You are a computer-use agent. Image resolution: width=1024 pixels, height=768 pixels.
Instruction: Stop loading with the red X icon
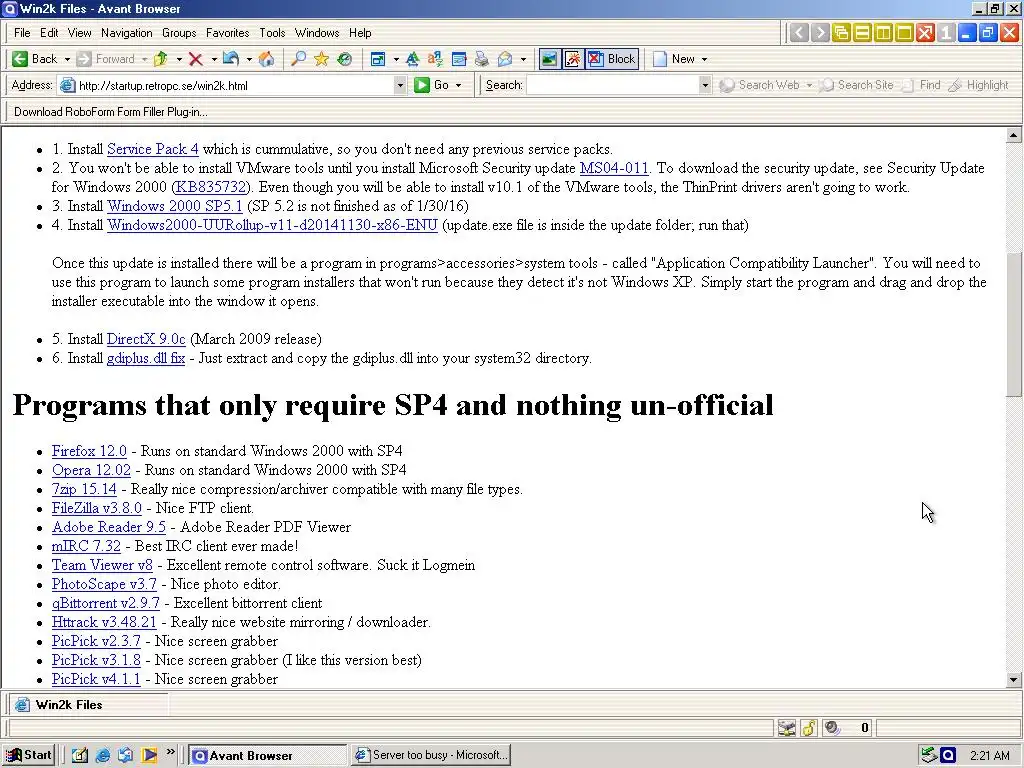pos(195,59)
